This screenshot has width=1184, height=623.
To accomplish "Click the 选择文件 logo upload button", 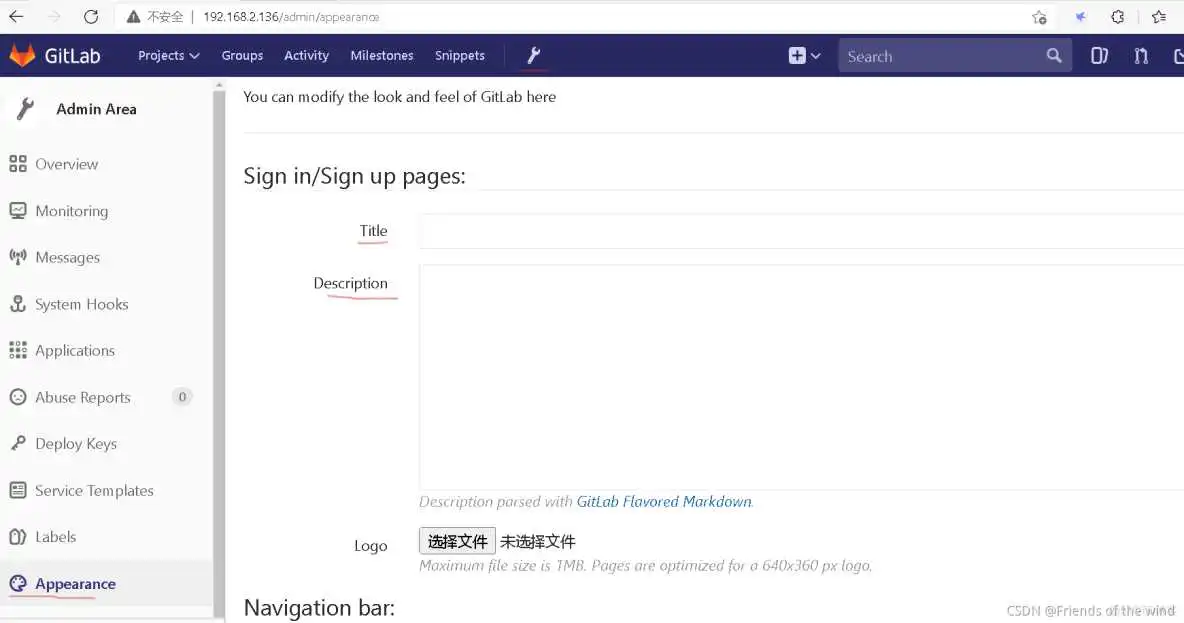I will pos(457,541).
